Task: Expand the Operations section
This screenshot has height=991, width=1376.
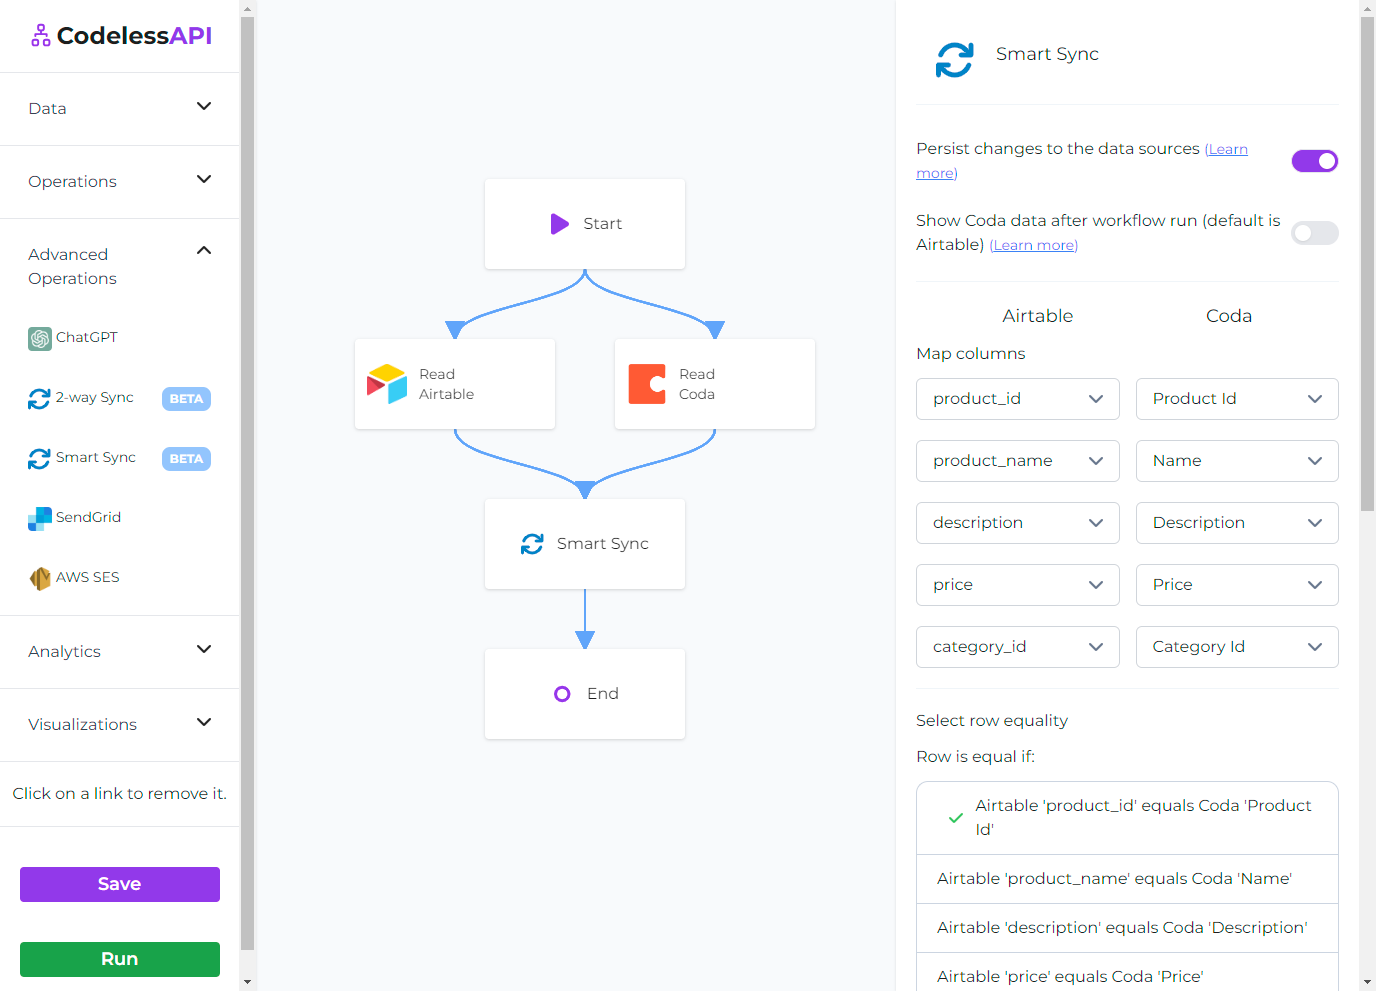Action: (120, 182)
